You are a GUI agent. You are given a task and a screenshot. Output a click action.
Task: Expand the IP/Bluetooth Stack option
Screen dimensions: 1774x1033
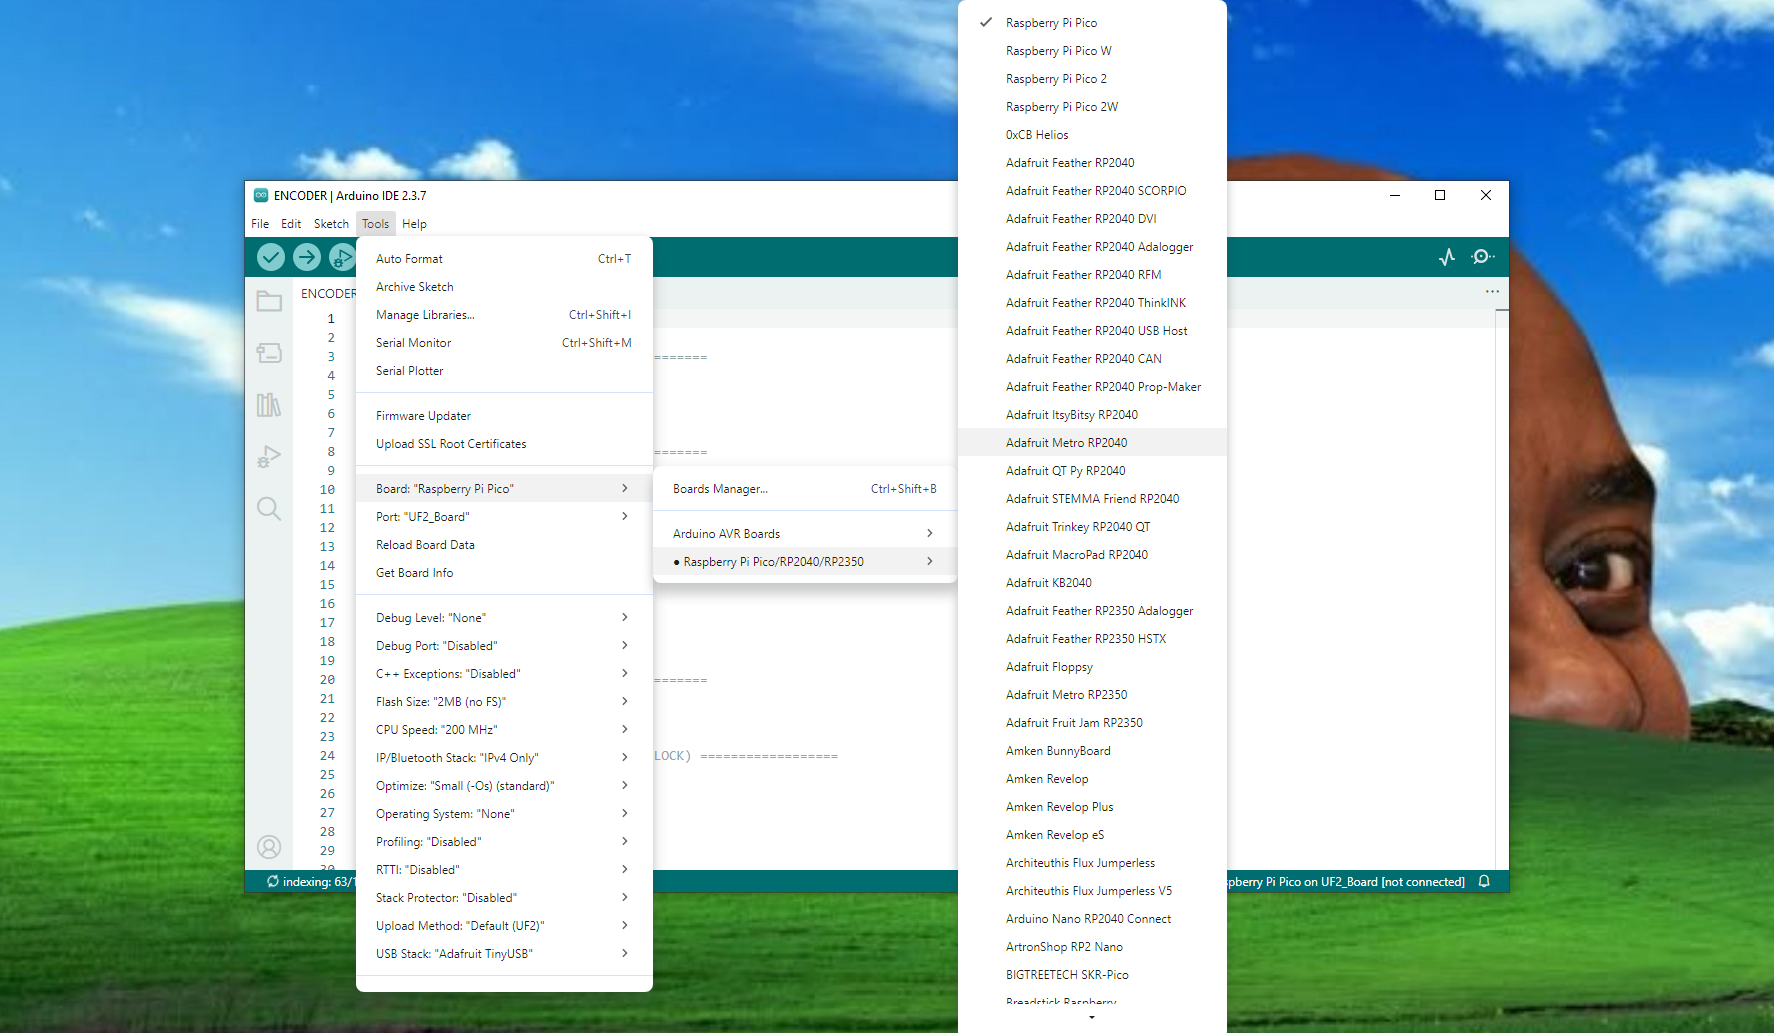(504, 758)
